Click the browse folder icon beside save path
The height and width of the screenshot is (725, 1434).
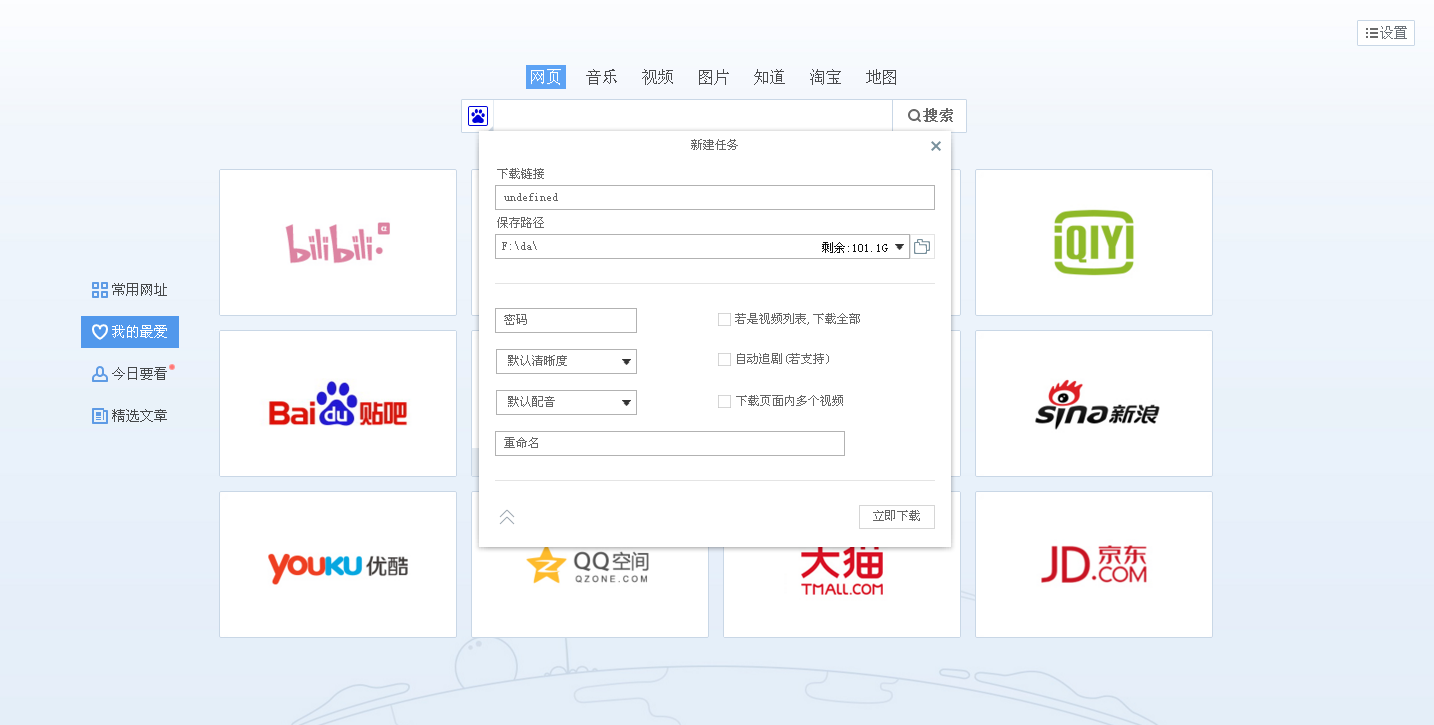click(x=922, y=247)
